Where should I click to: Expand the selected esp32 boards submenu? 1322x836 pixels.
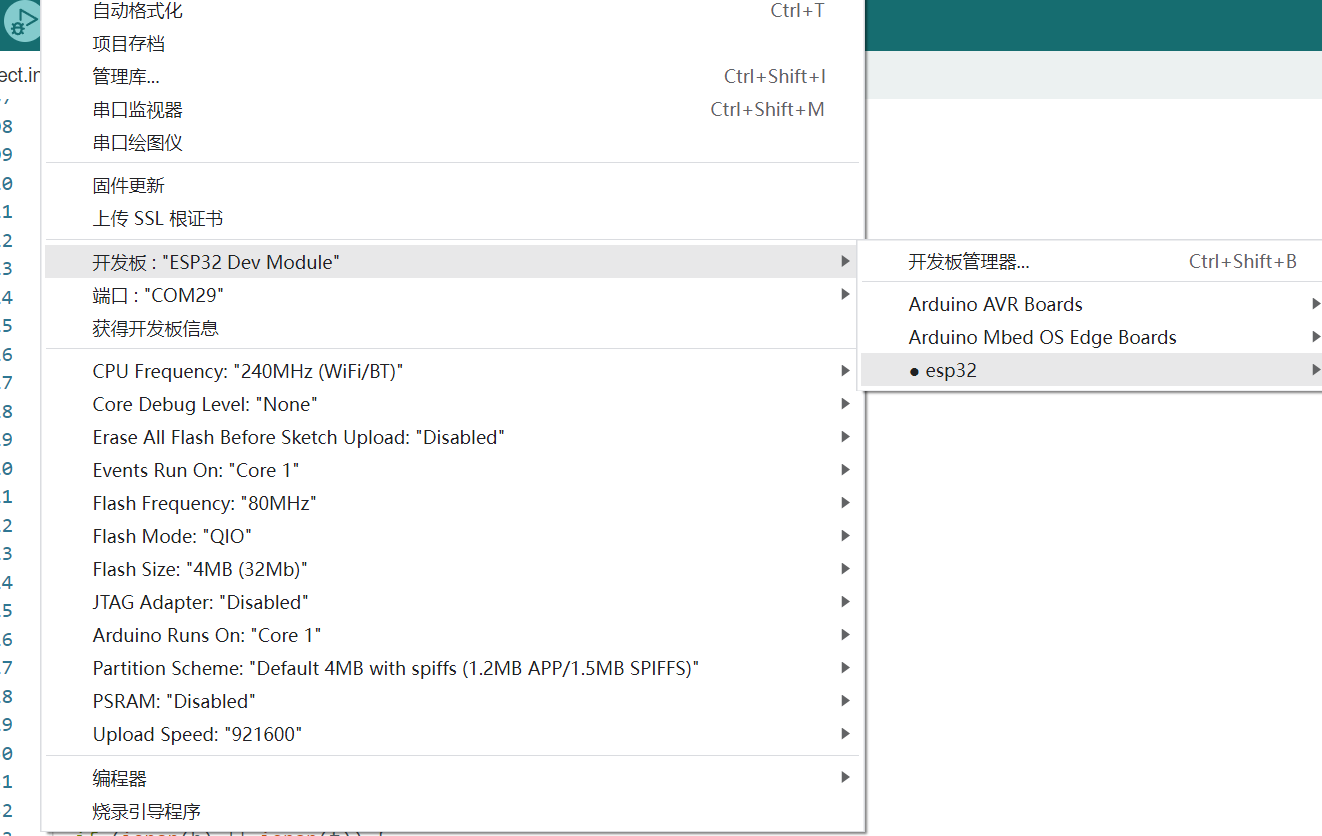click(1091, 370)
